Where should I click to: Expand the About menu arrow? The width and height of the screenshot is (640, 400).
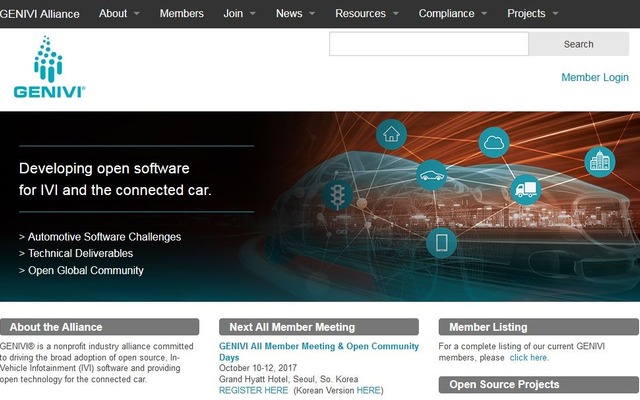point(137,13)
